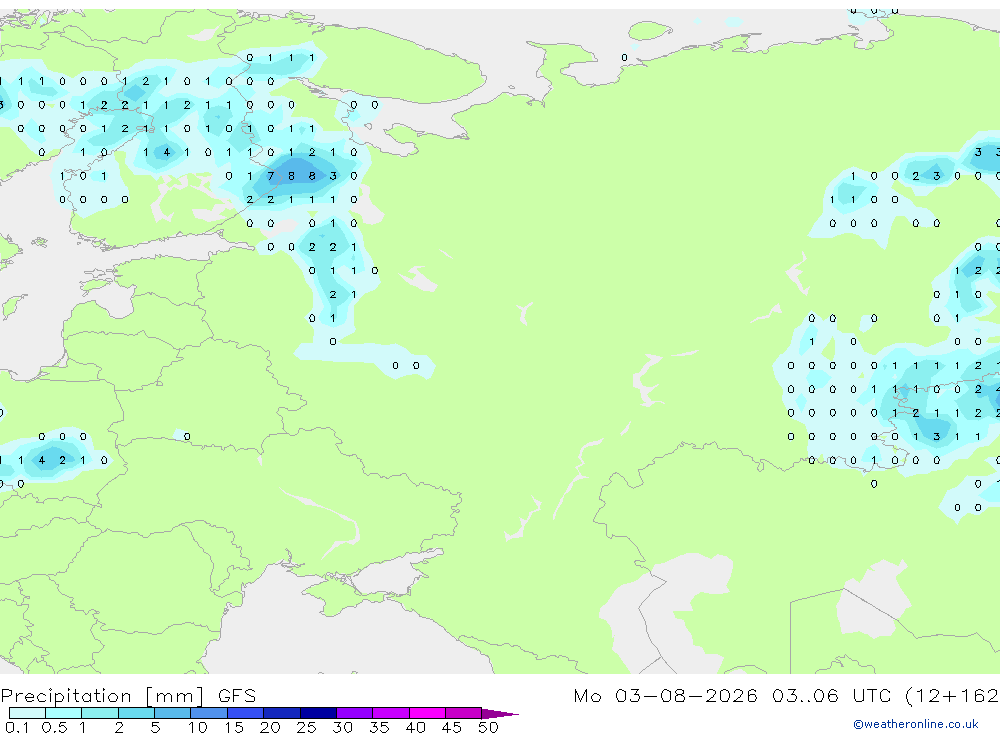The width and height of the screenshot is (1000, 733).
Task: Click the '10' legend scale label
Action: click(x=198, y=727)
